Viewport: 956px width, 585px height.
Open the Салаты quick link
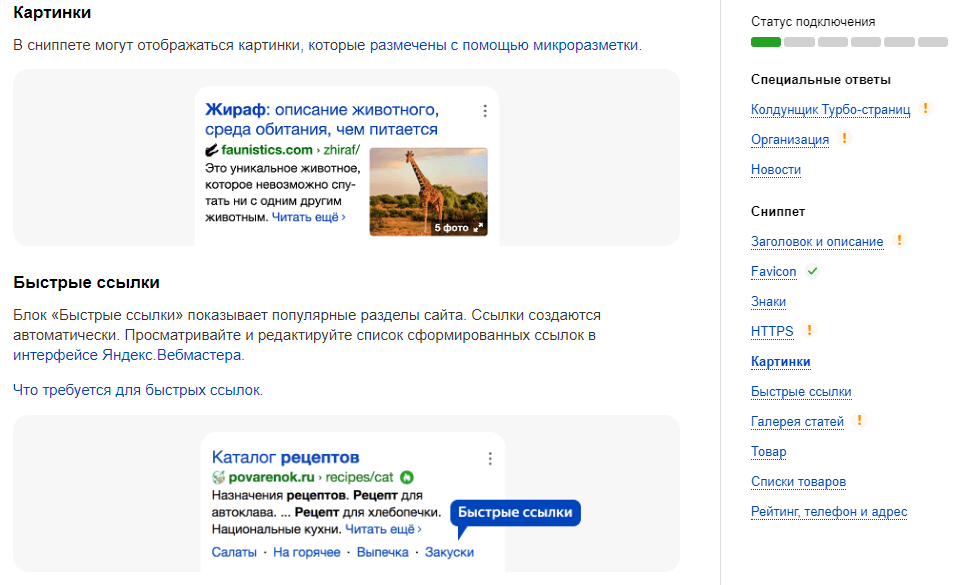click(x=234, y=552)
